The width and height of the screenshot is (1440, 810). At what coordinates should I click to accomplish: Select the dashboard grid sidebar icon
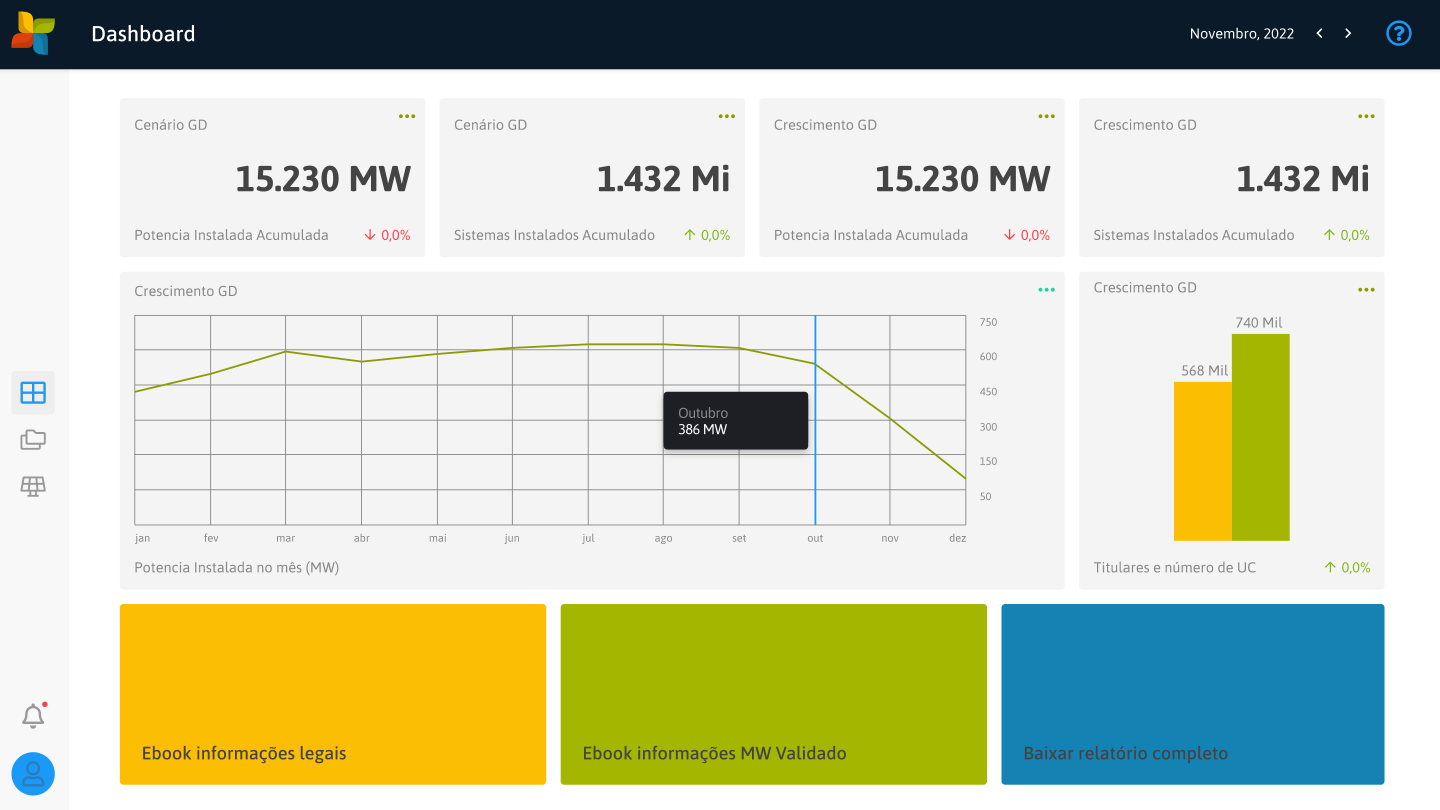(x=33, y=393)
